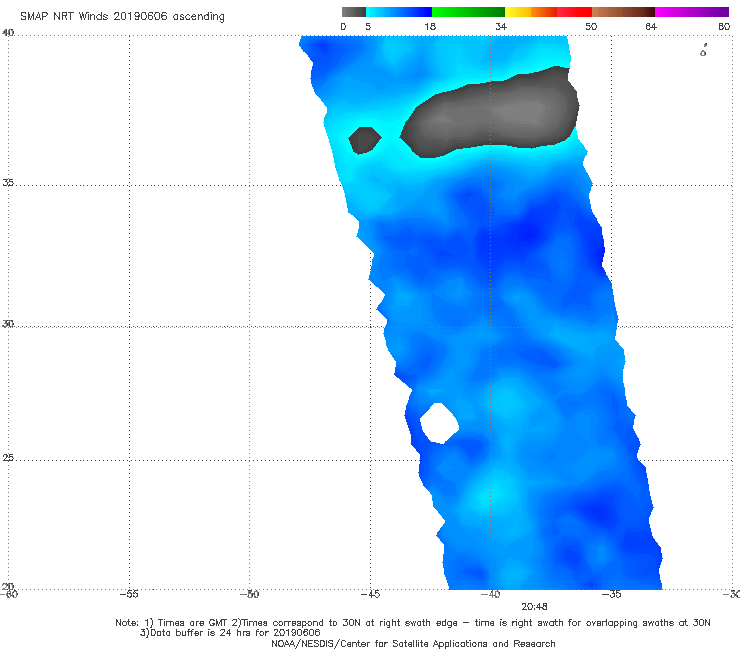This screenshot has width=740, height=650.
Task: Click the brown segment of the color bar
Action: [x=623, y=12]
